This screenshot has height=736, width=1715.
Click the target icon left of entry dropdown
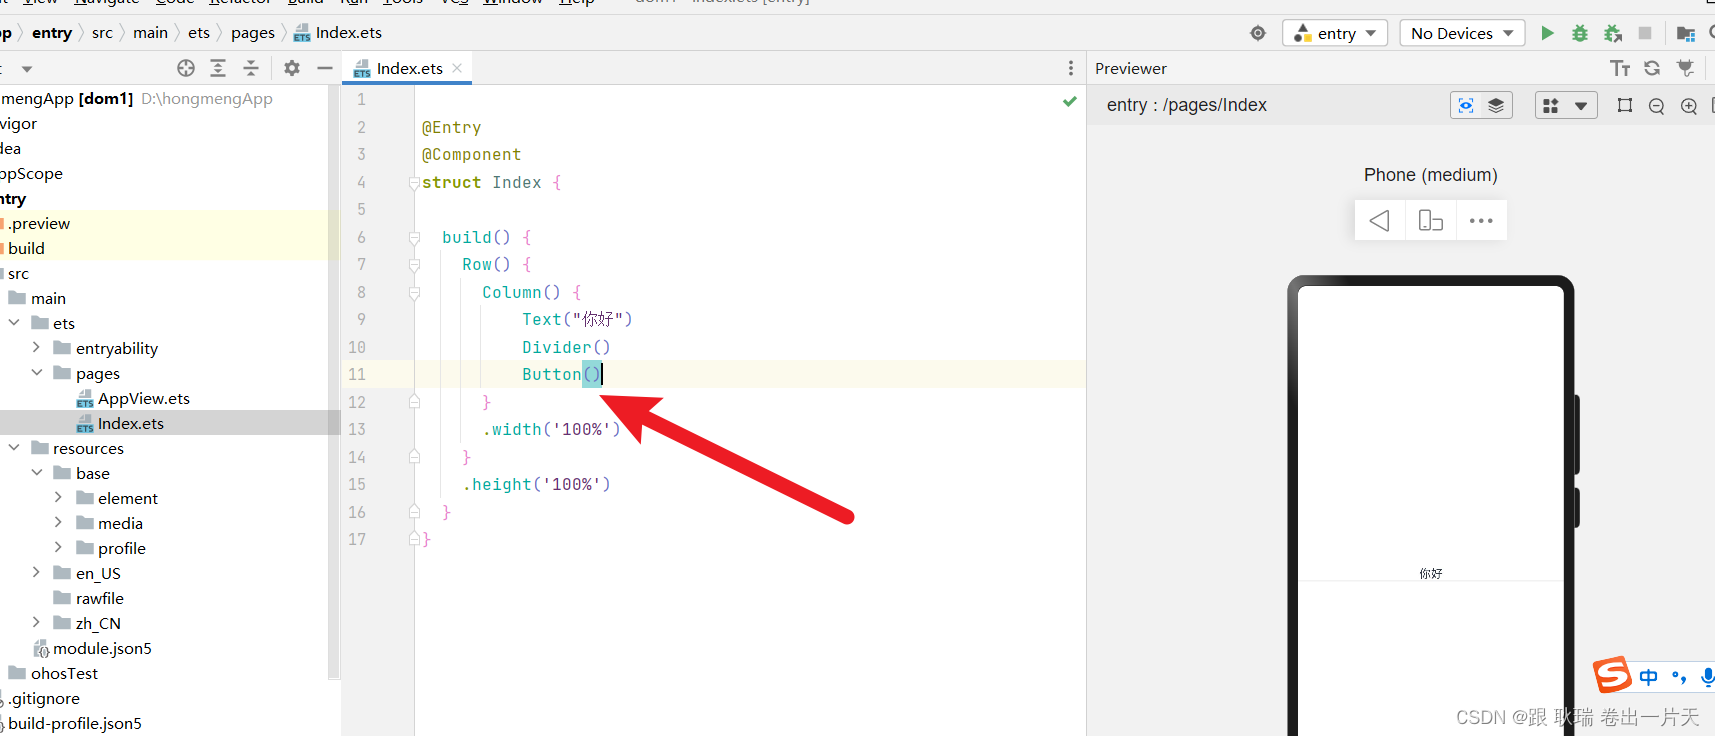pyautogui.click(x=1258, y=33)
